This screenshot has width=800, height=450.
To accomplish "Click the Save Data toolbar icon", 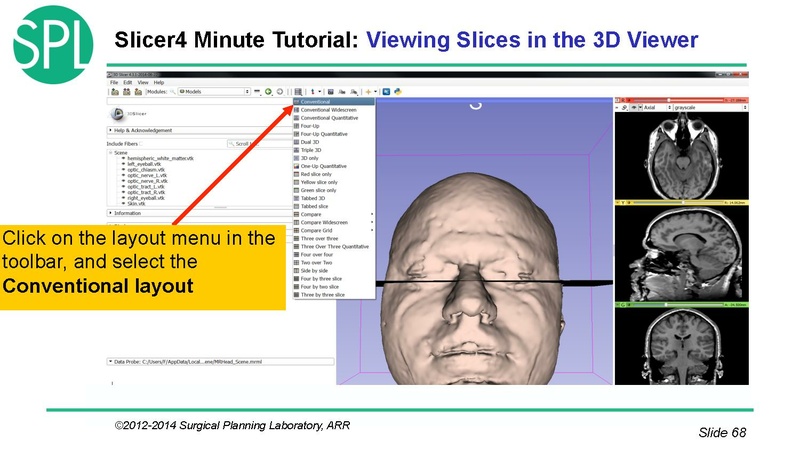I will pyautogui.click(x=138, y=92).
